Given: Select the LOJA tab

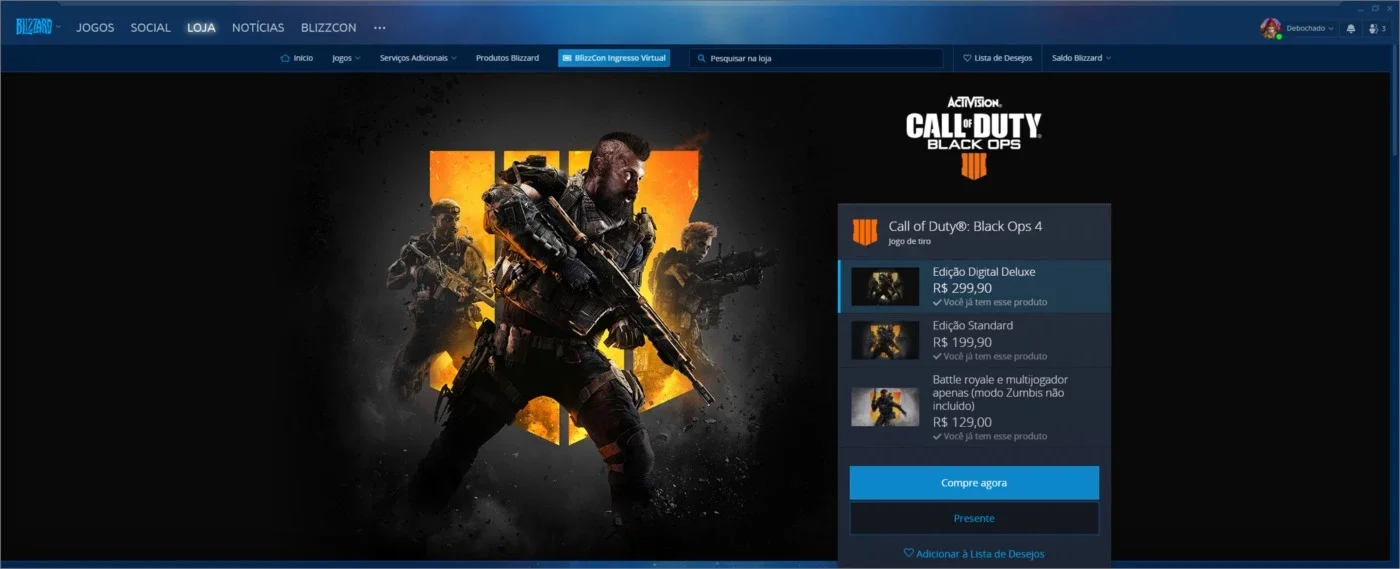Looking at the screenshot, I should click(201, 28).
